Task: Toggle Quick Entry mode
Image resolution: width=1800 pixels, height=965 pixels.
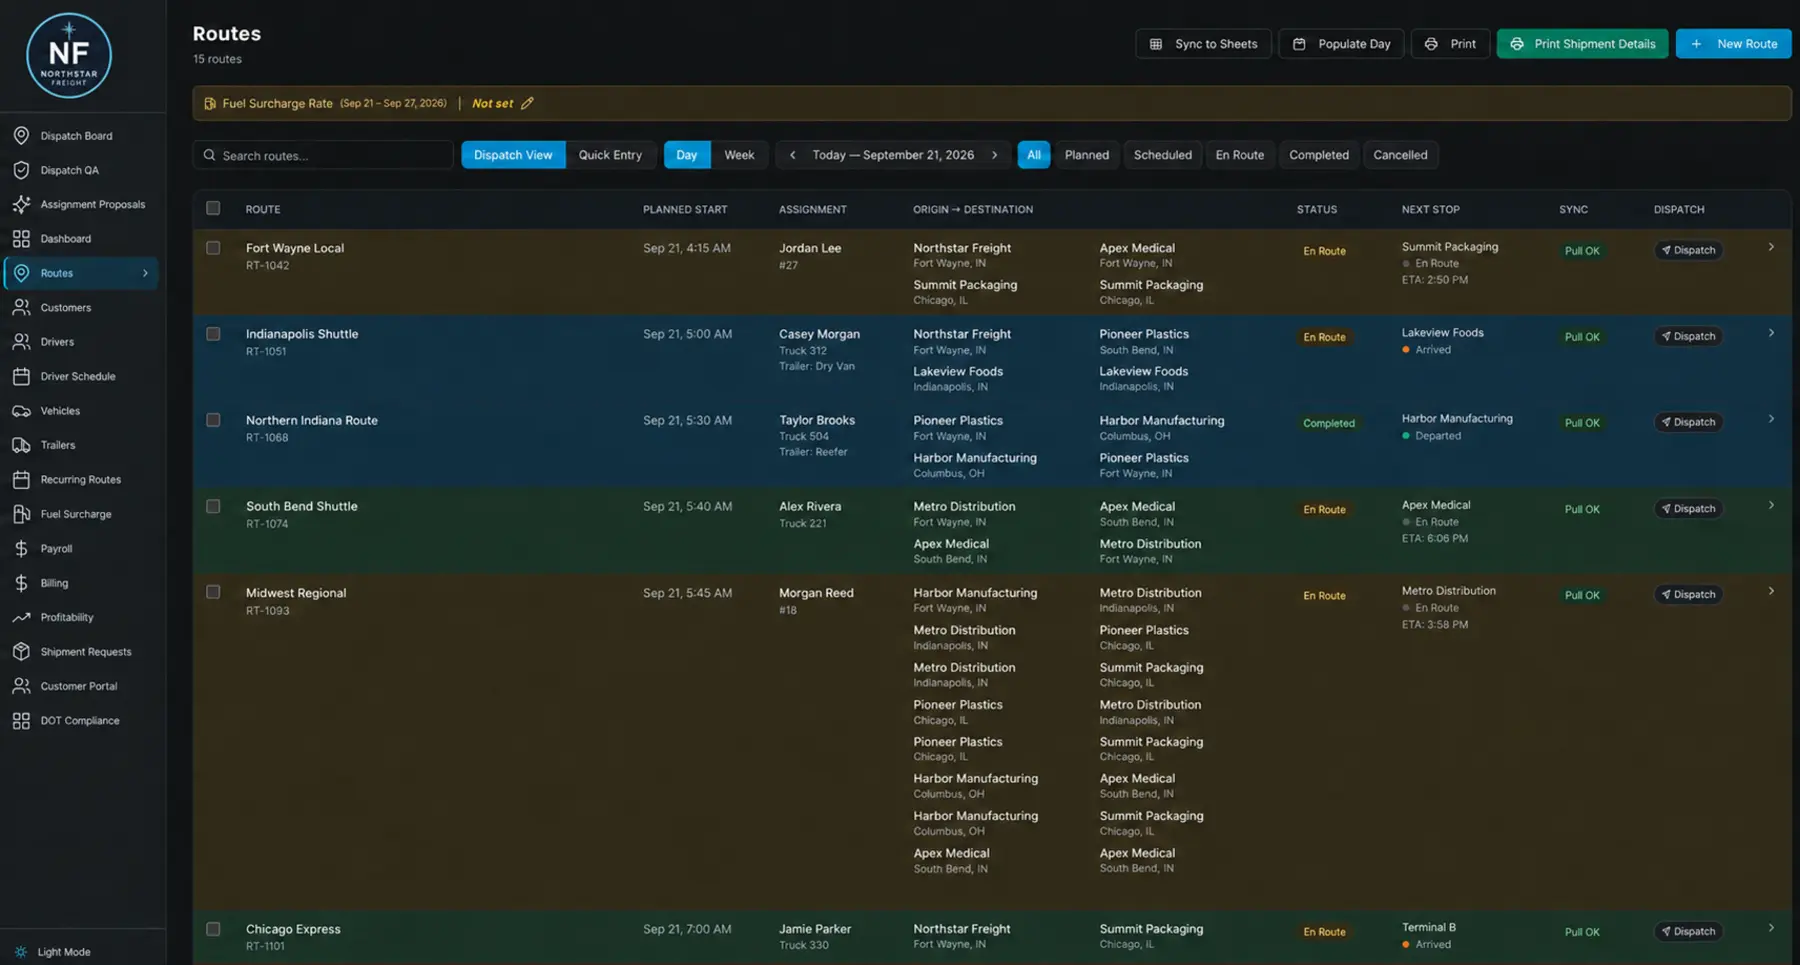Action: [x=610, y=155]
